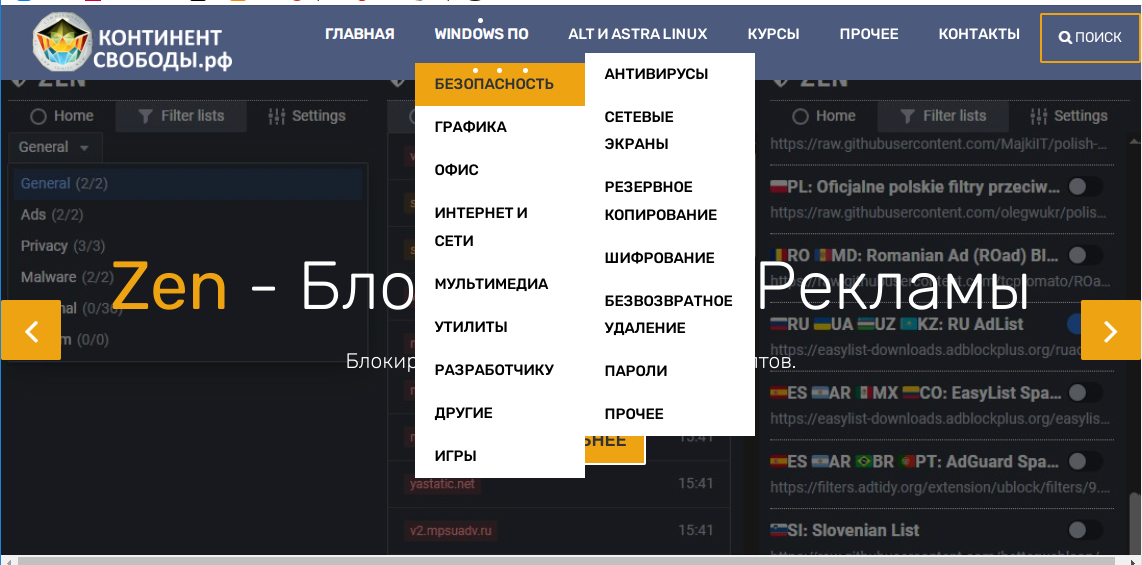Switch to right Filter lists tab
Screen dimensions: 1142x565
click(943, 116)
